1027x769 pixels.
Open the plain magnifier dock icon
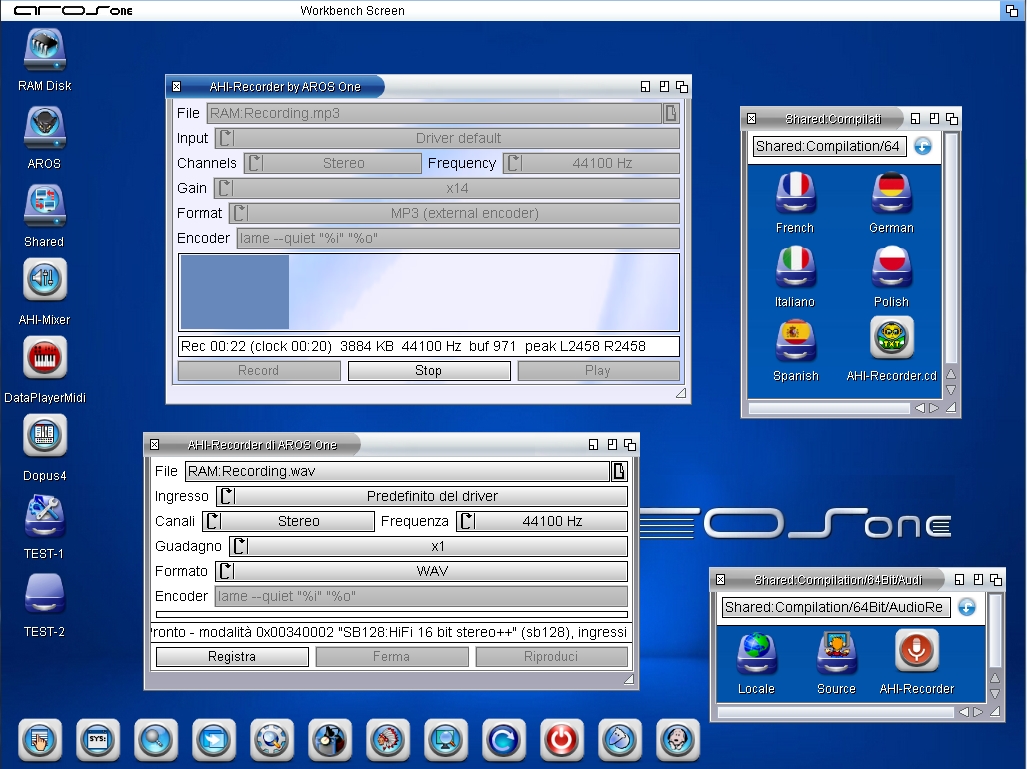[156, 740]
